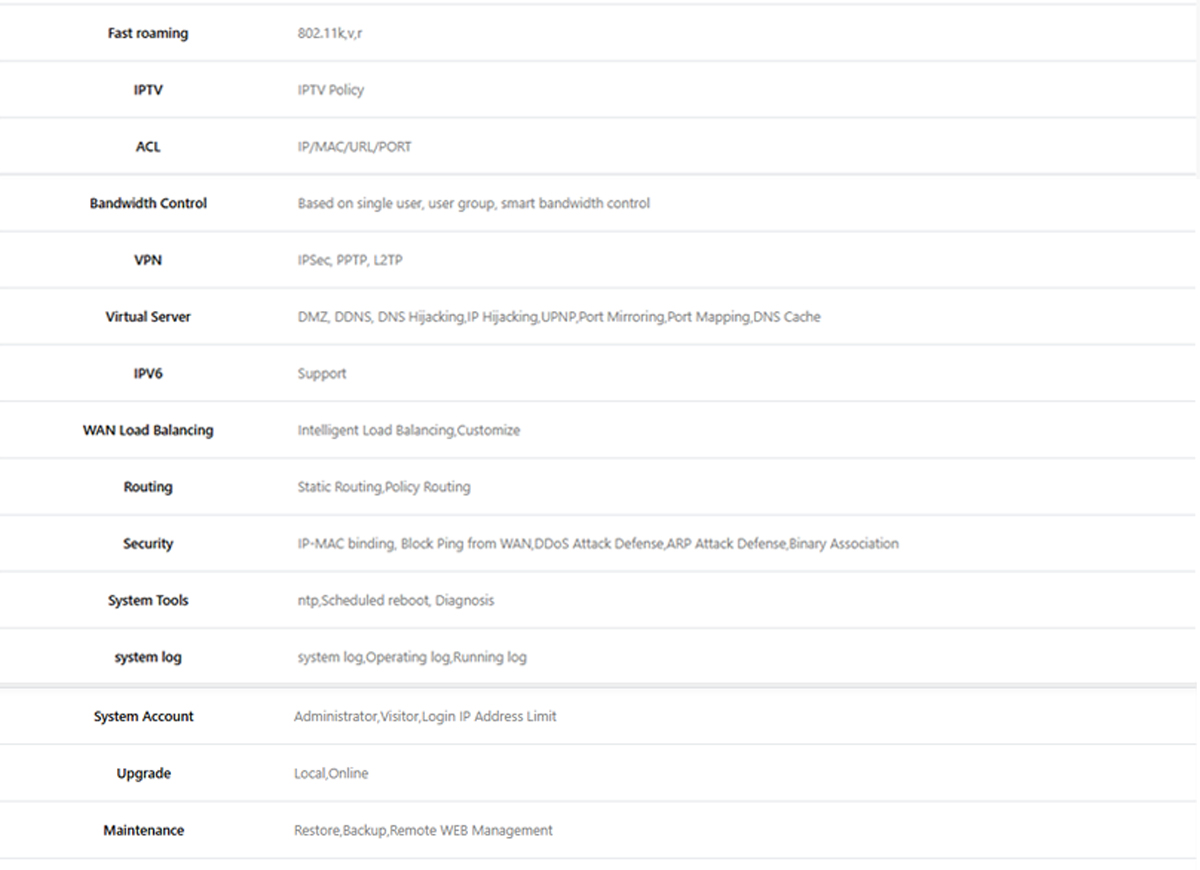Click the Bandwidth Control label
The width and height of the screenshot is (1200, 870).
click(x=148, y=203)
